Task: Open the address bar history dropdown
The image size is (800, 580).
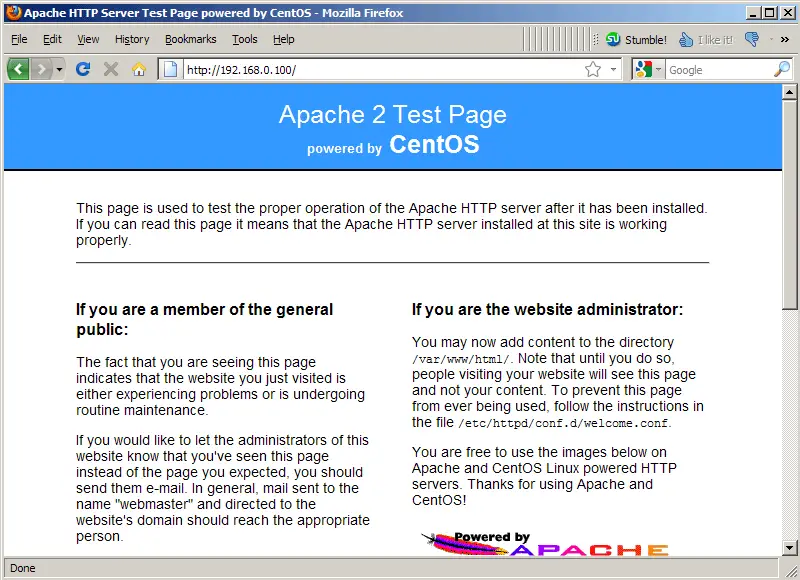Action: coord(613,69)
